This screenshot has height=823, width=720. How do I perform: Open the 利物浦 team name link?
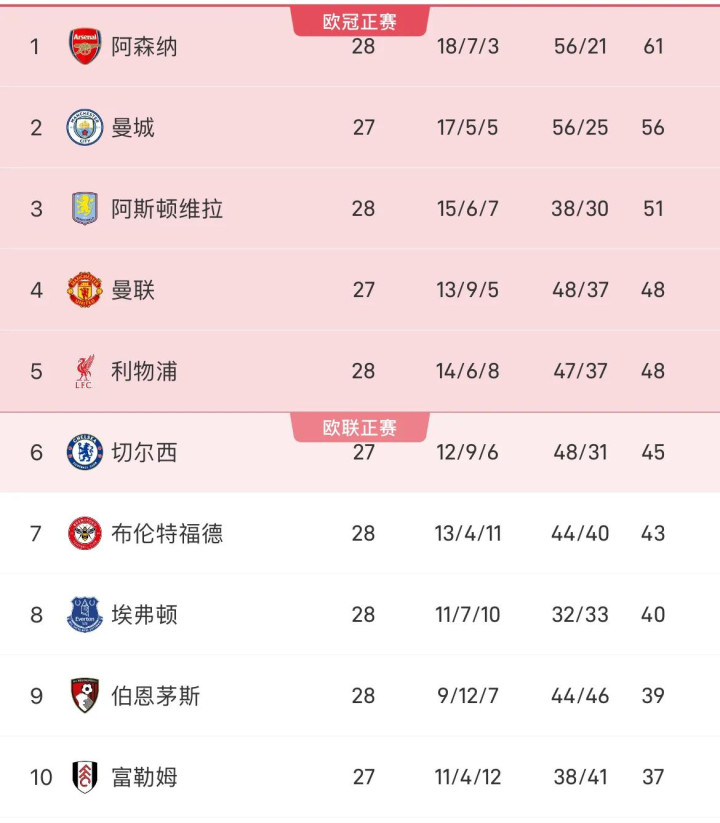[144, 372]
